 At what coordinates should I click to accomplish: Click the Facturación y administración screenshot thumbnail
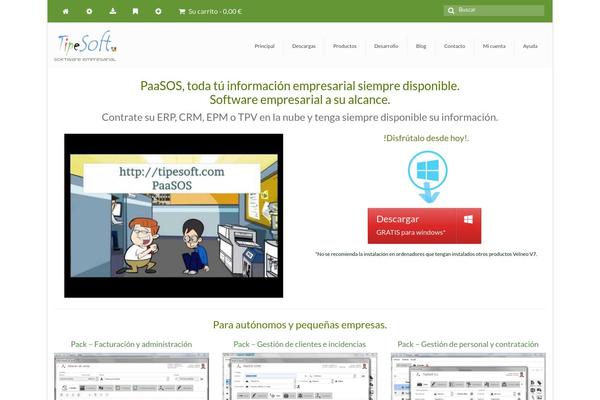click(x=132, y=377)
